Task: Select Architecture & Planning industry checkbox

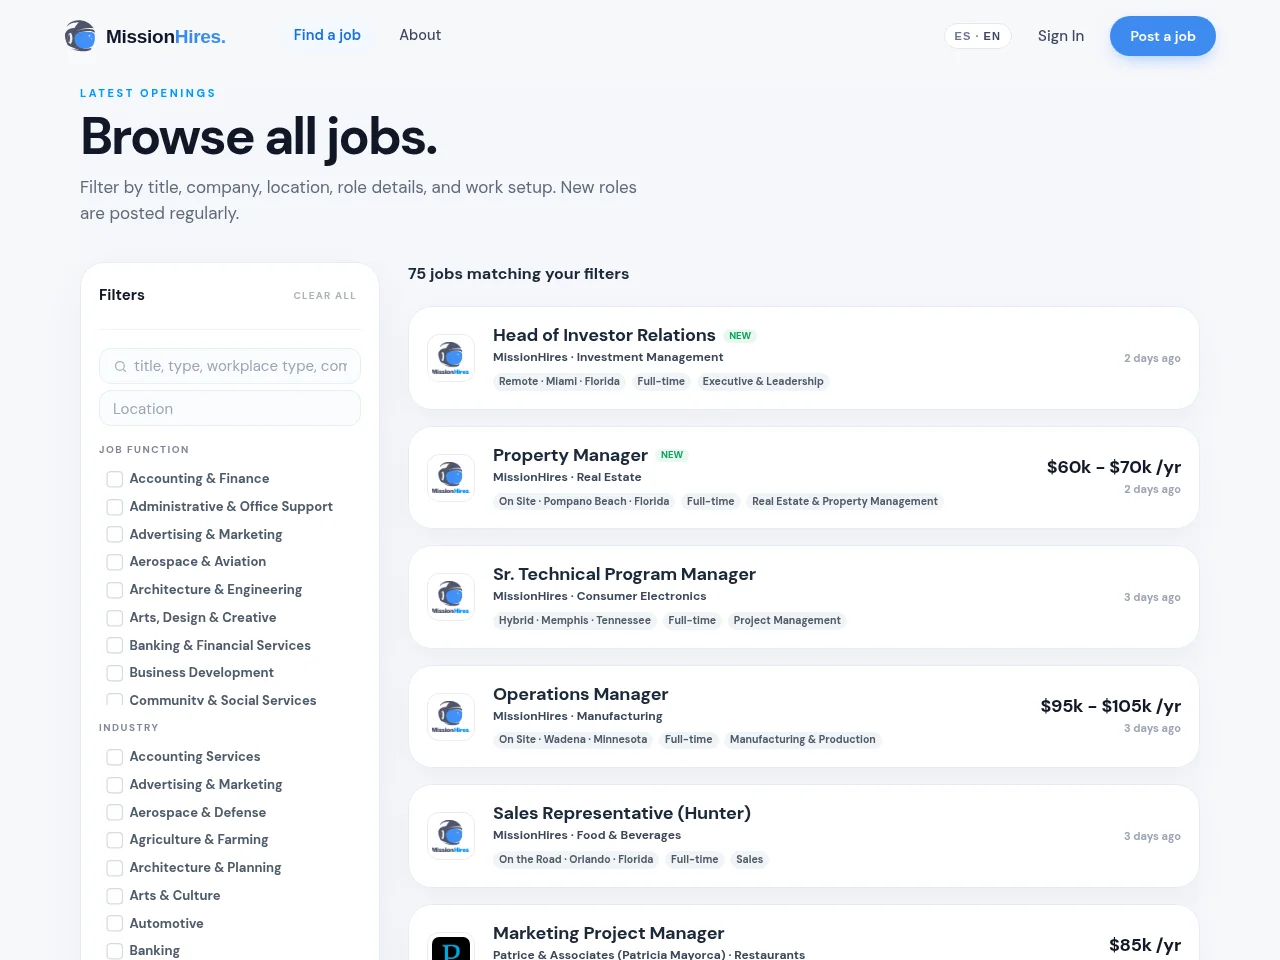Action: click(x=115, y=868)
